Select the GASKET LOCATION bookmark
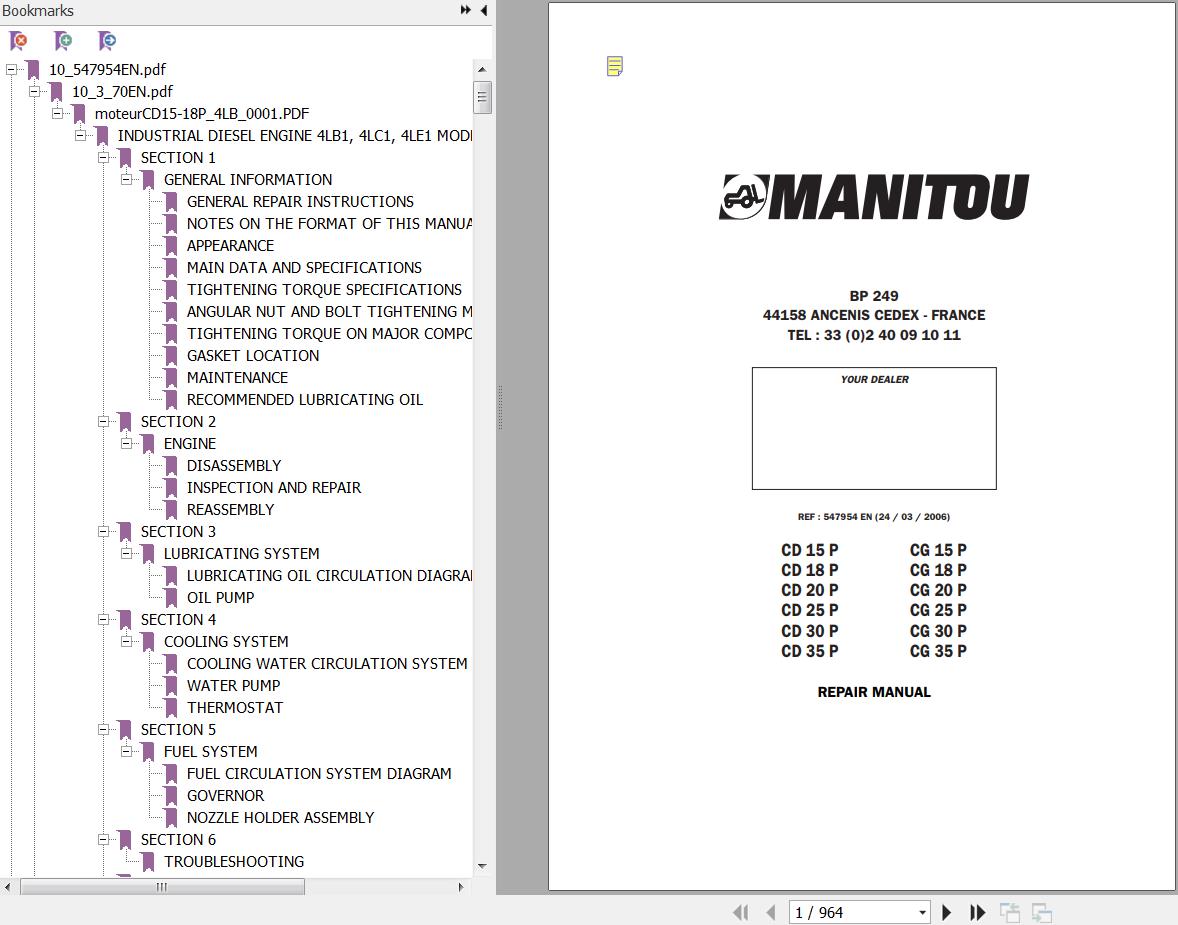Image resolution: width=1178 pixels, height=925 pixels. pos(252,355)
